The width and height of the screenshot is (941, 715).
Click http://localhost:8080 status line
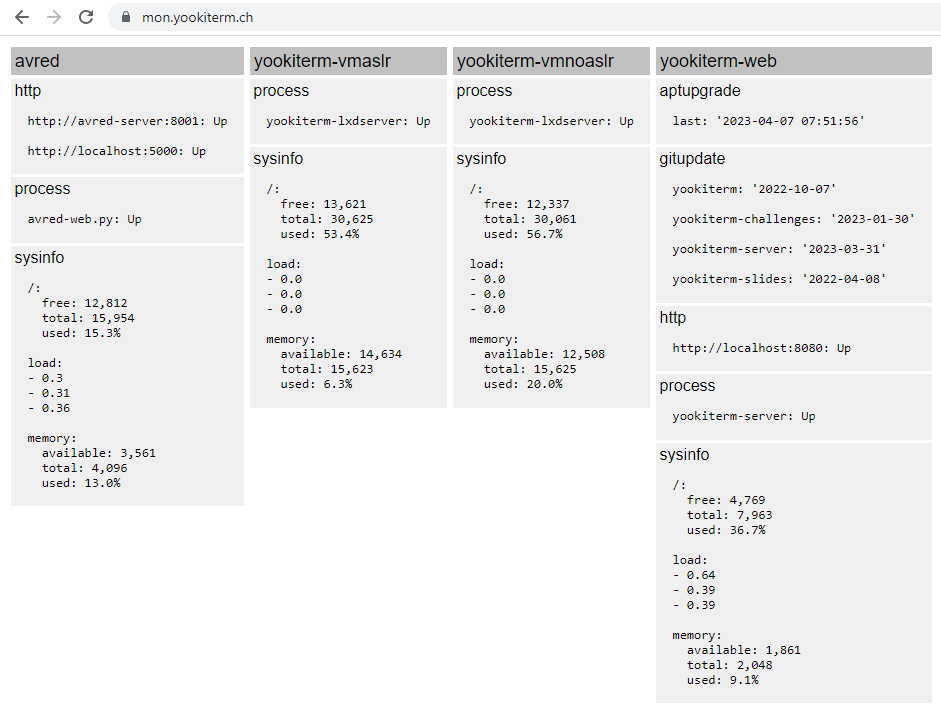762,348
